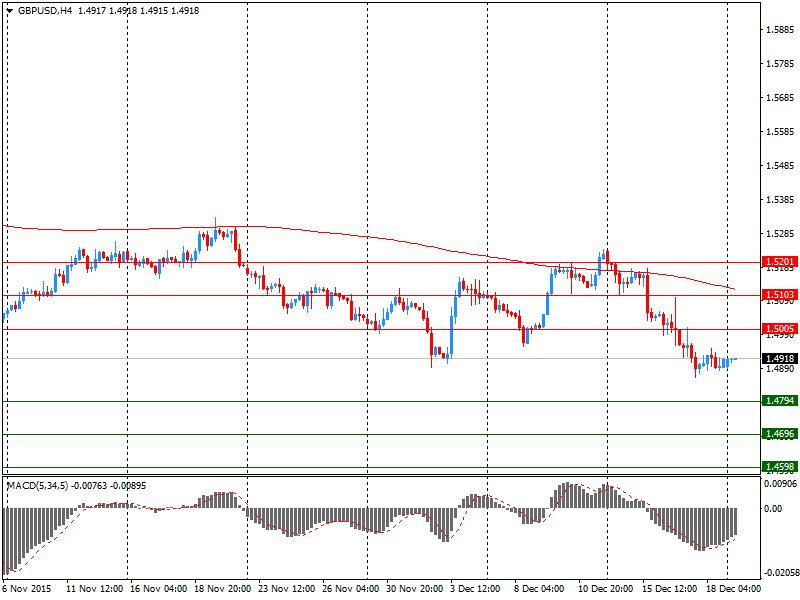Click the MACD(5,34,5) indicator label
Viewport: 800px width, 600px height.
click(37, 486)
